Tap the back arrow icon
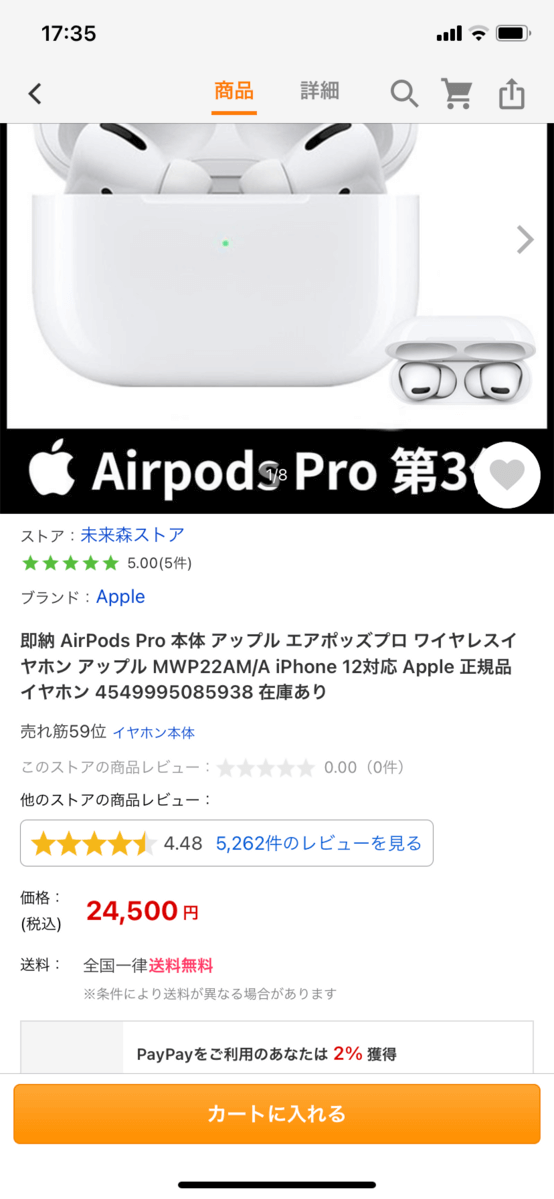The width and height of the screenshot is (554, 1199). (x=34, y=94)
